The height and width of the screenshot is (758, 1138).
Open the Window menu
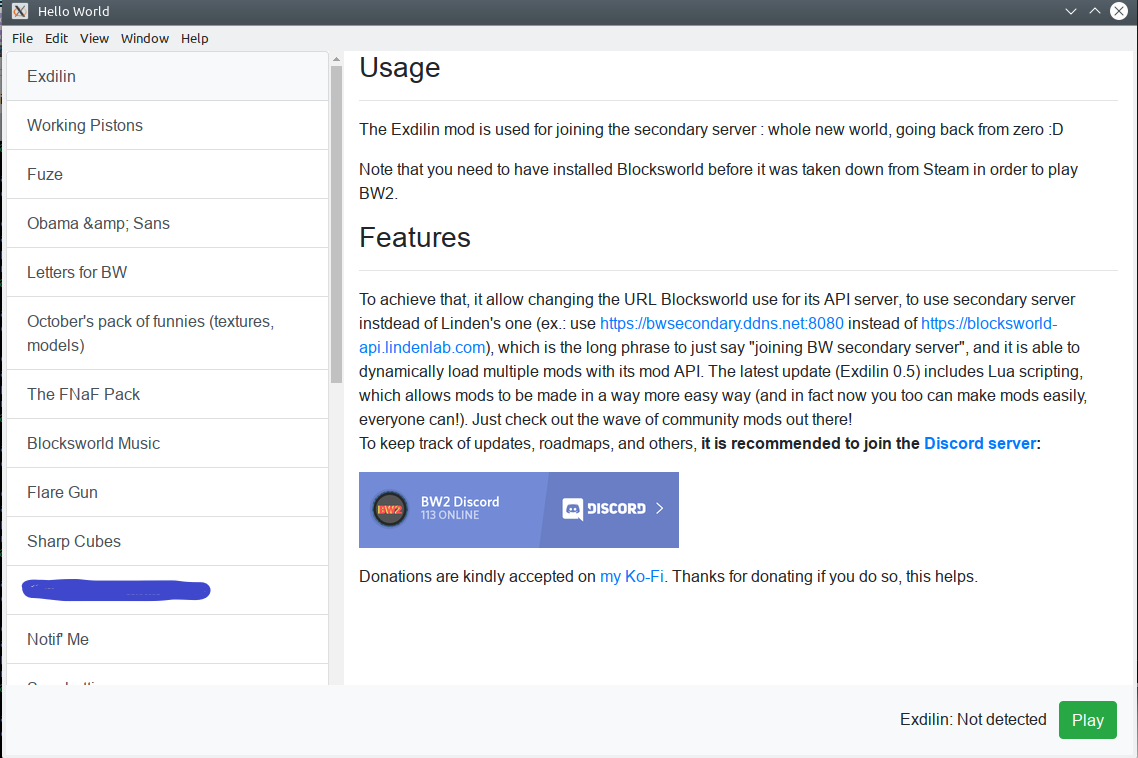click(x=144, y=38)
